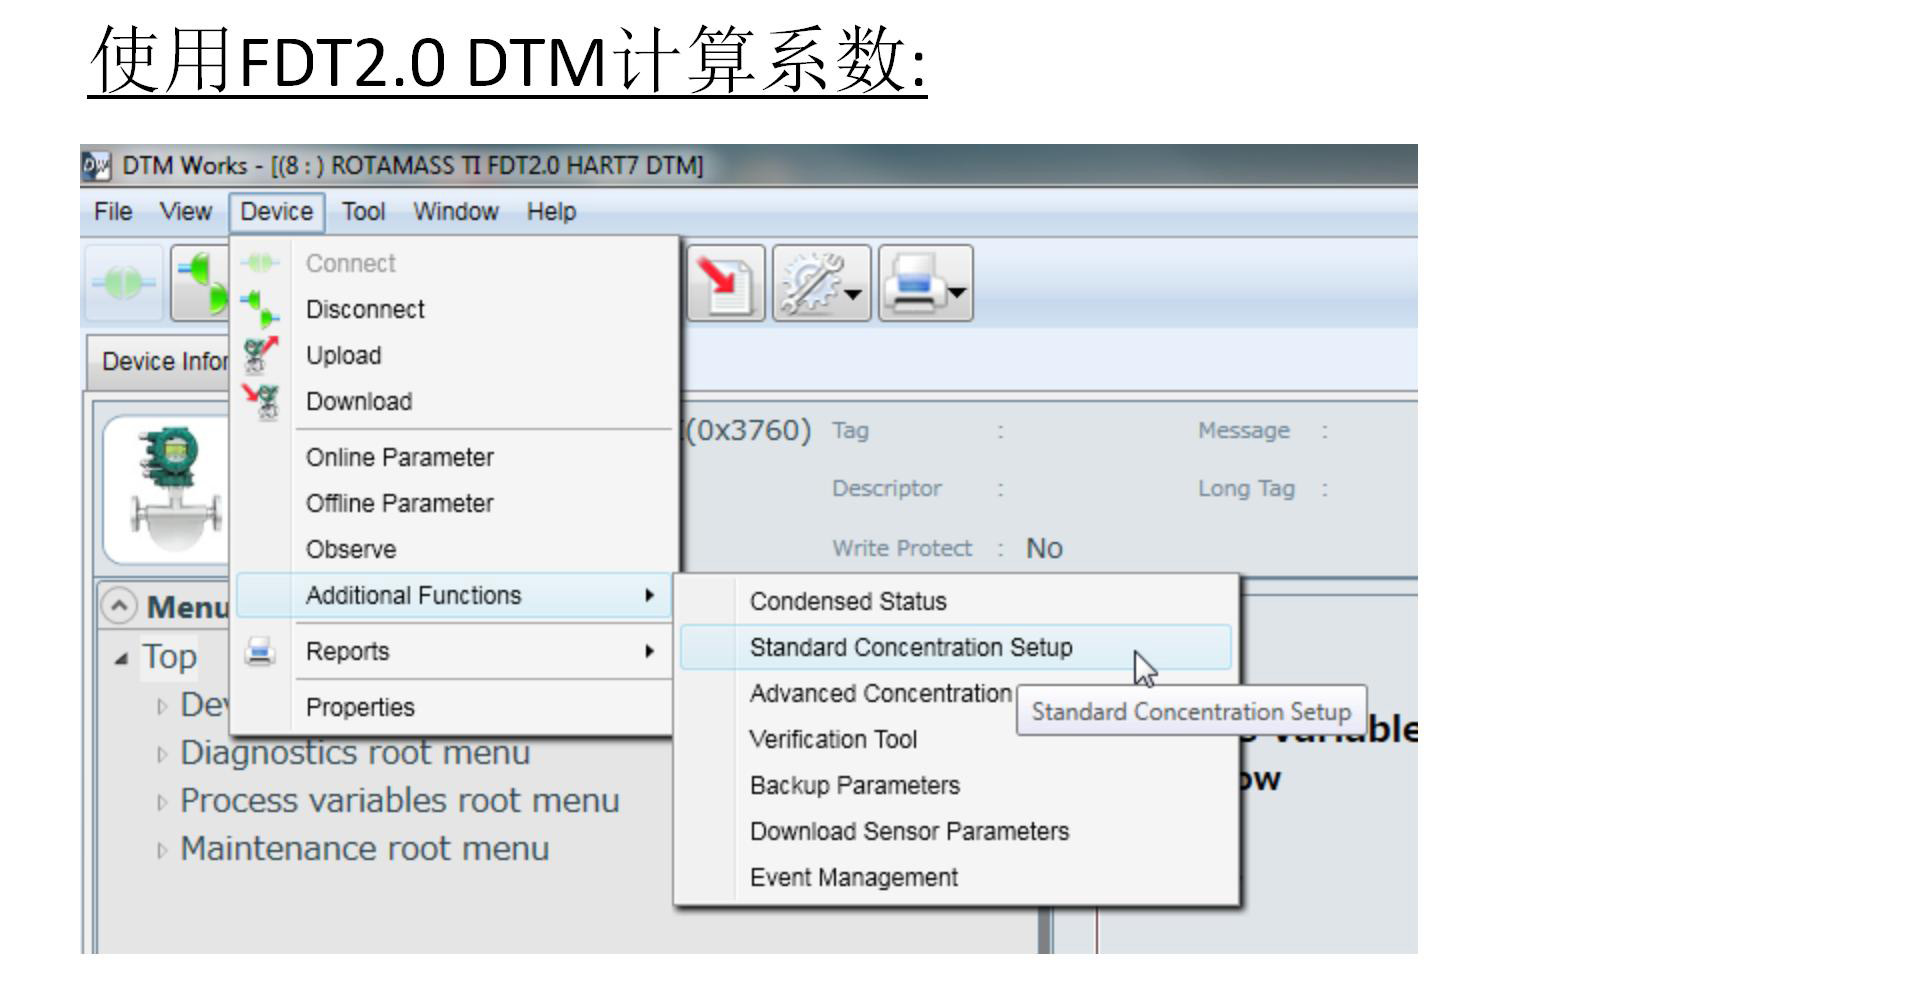
Task: Select Advanced Concentration entry
Action: coord(880,694)
